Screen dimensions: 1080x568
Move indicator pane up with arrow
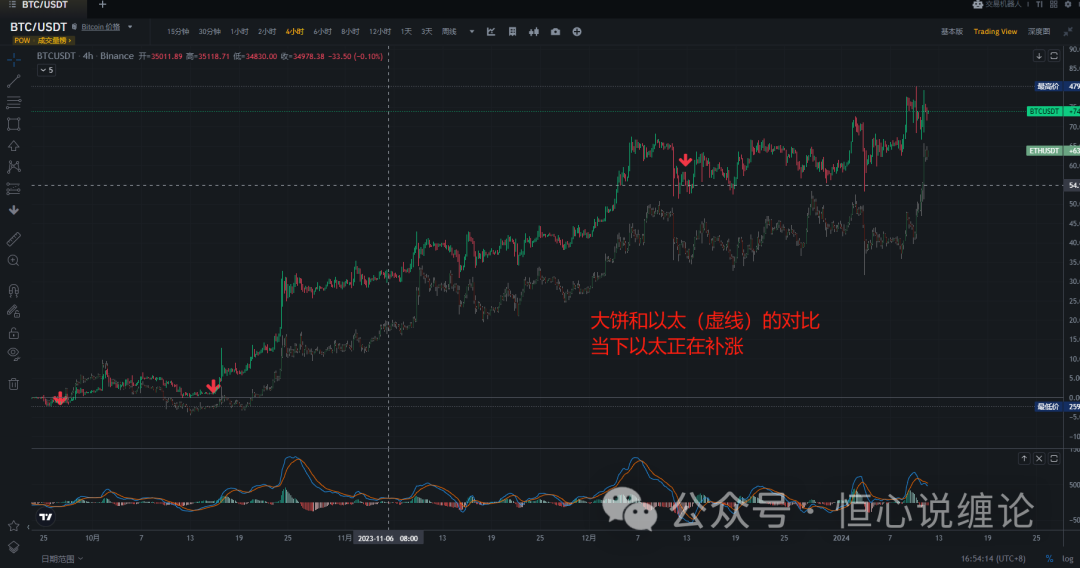click(x=1024, y=459)
